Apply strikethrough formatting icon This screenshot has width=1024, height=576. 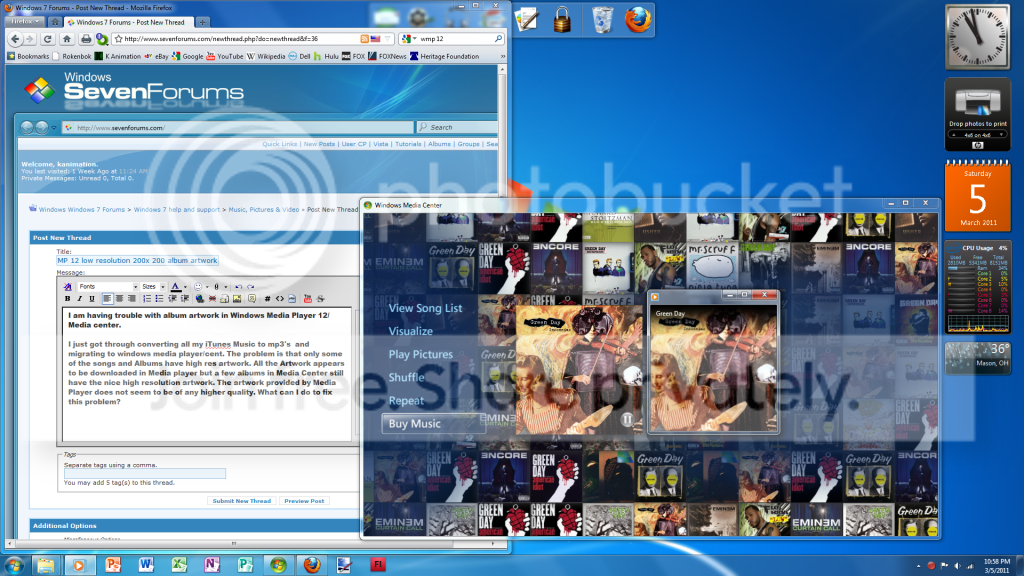tap(320, 299)
